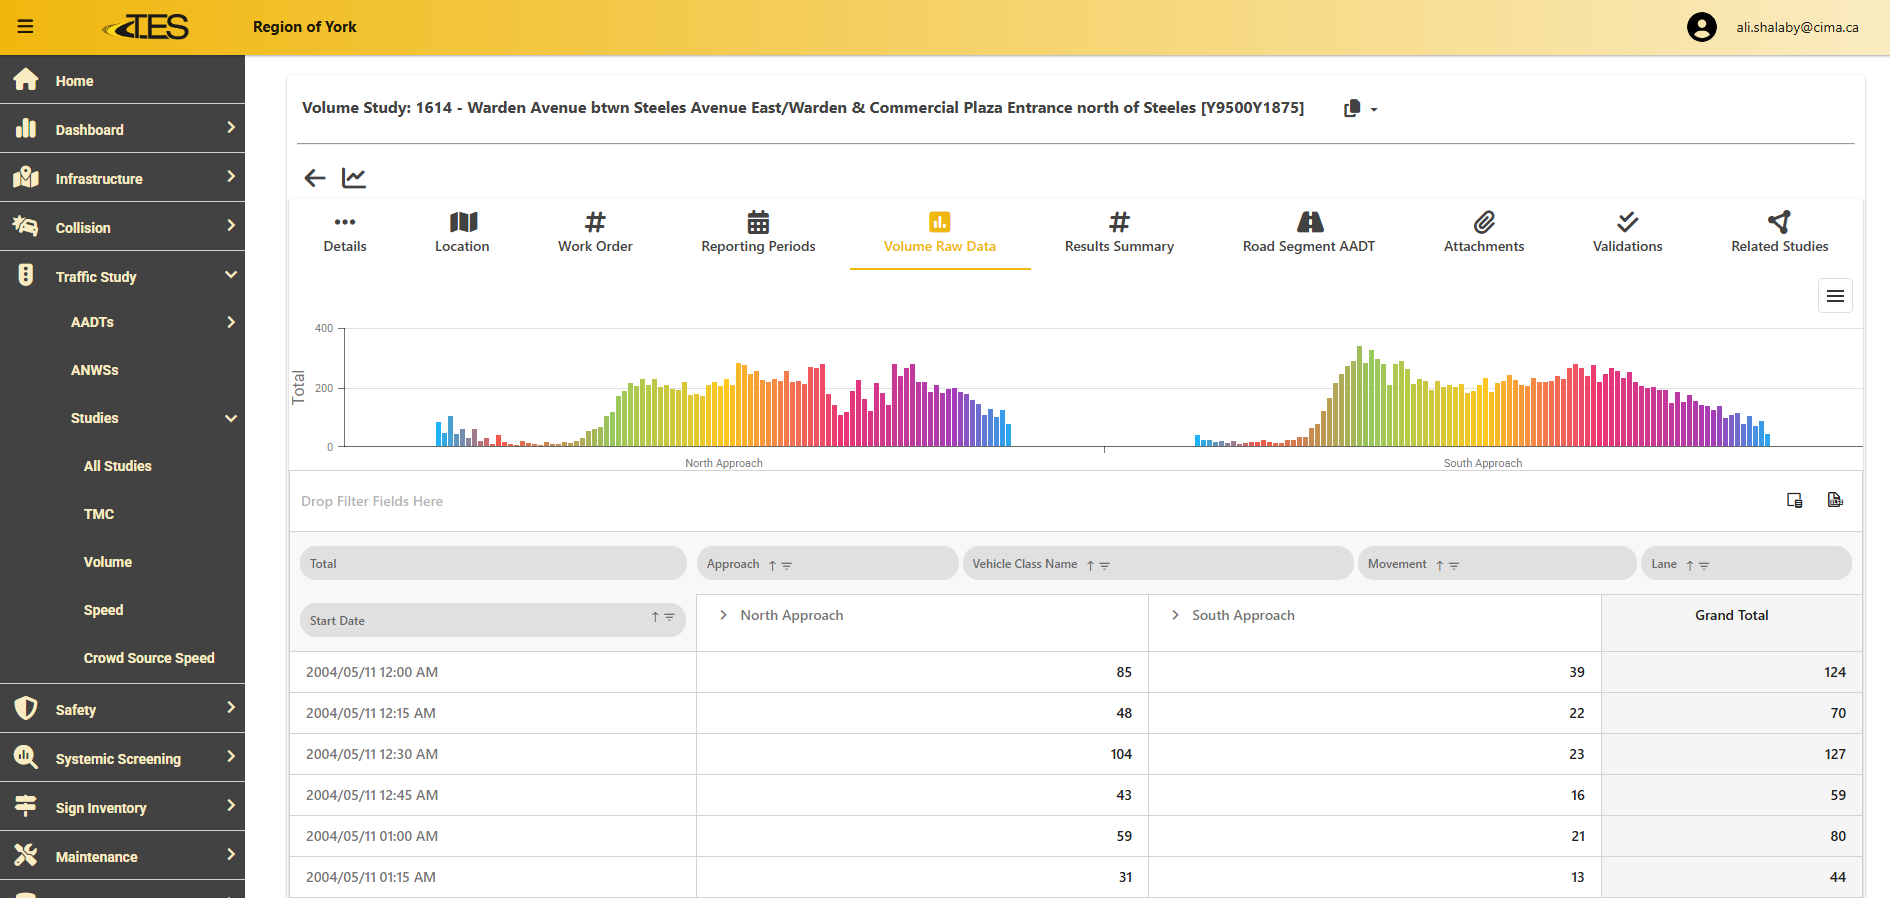Click a bar in the South Approach chart
Viewport: 1890px width, 898px height.
click(1359, 400)
